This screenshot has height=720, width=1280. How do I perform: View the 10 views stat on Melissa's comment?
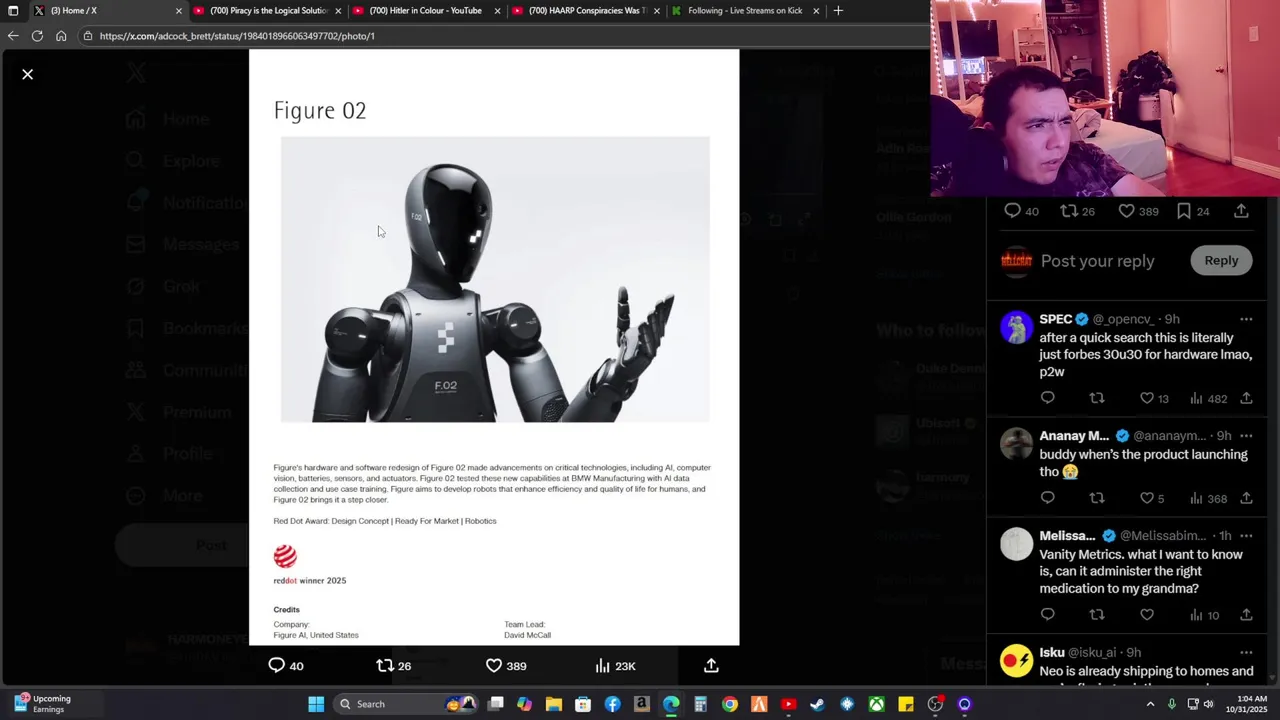click(x=1204, y=615)
